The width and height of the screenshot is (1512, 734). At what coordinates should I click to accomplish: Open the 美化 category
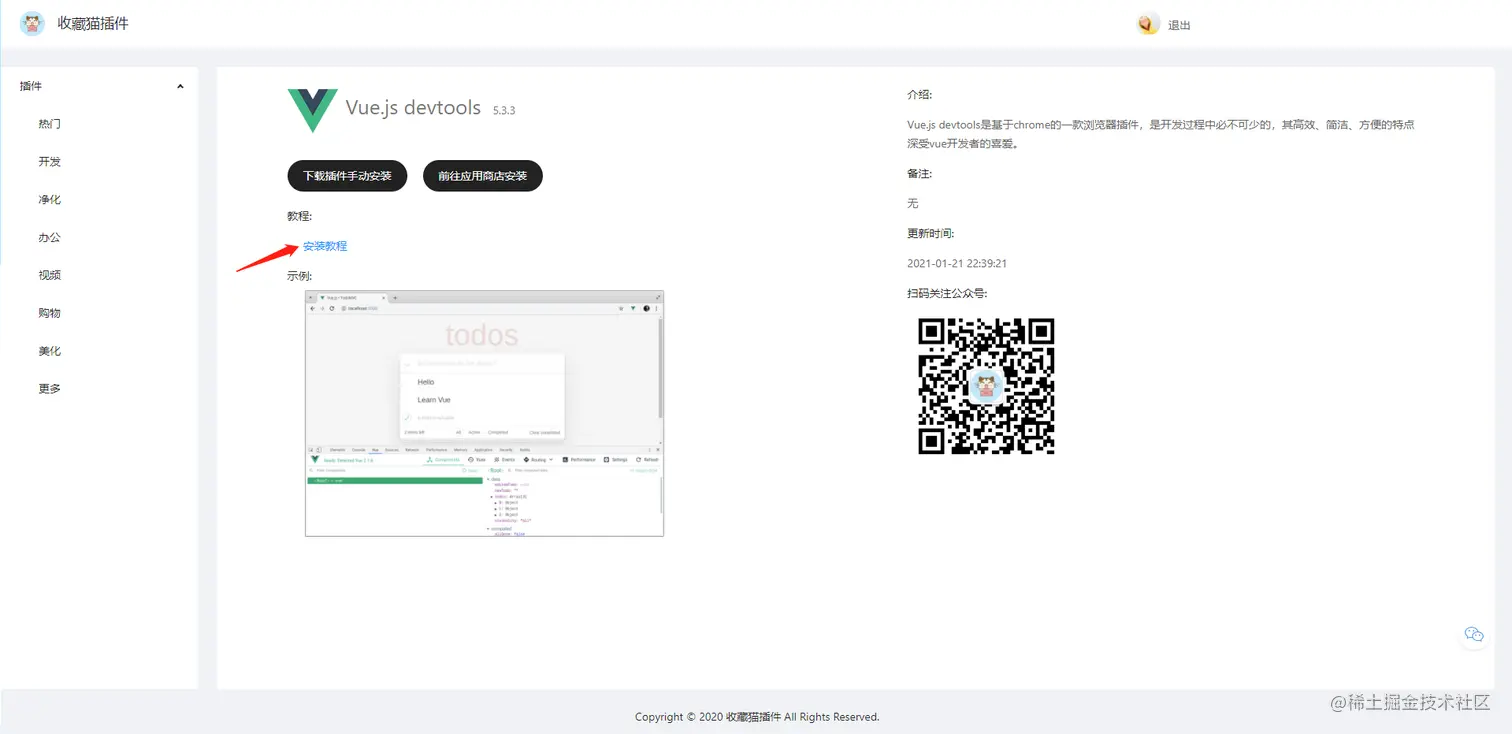click(x=50, y=351)
